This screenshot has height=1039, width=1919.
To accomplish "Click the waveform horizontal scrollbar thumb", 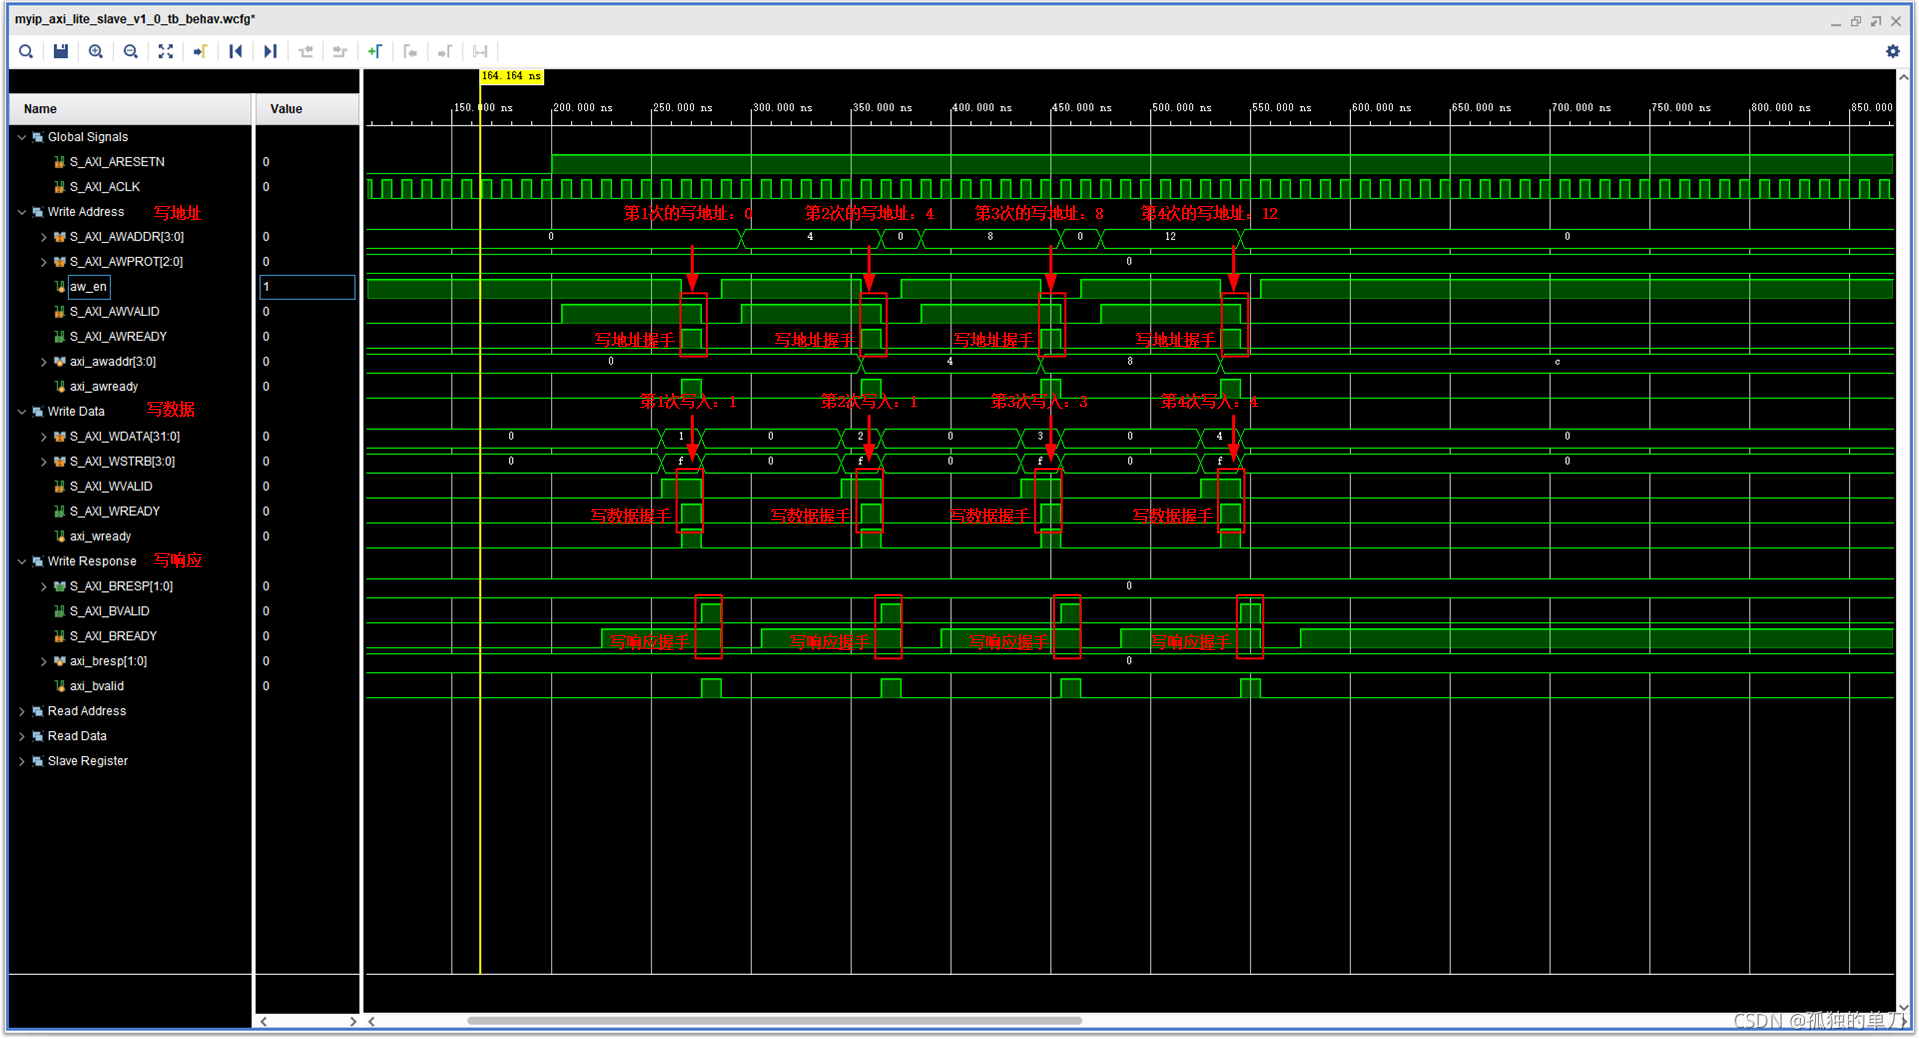I will click(x=774, y=1021).
